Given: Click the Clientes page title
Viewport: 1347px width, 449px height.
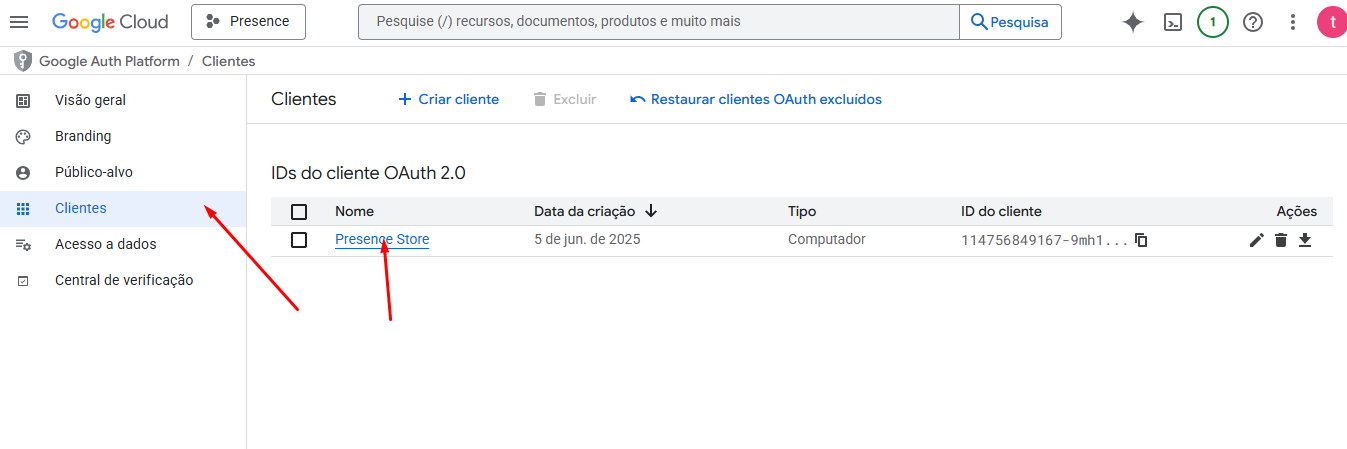Looking at the screenshot, I should click(304, 99).
